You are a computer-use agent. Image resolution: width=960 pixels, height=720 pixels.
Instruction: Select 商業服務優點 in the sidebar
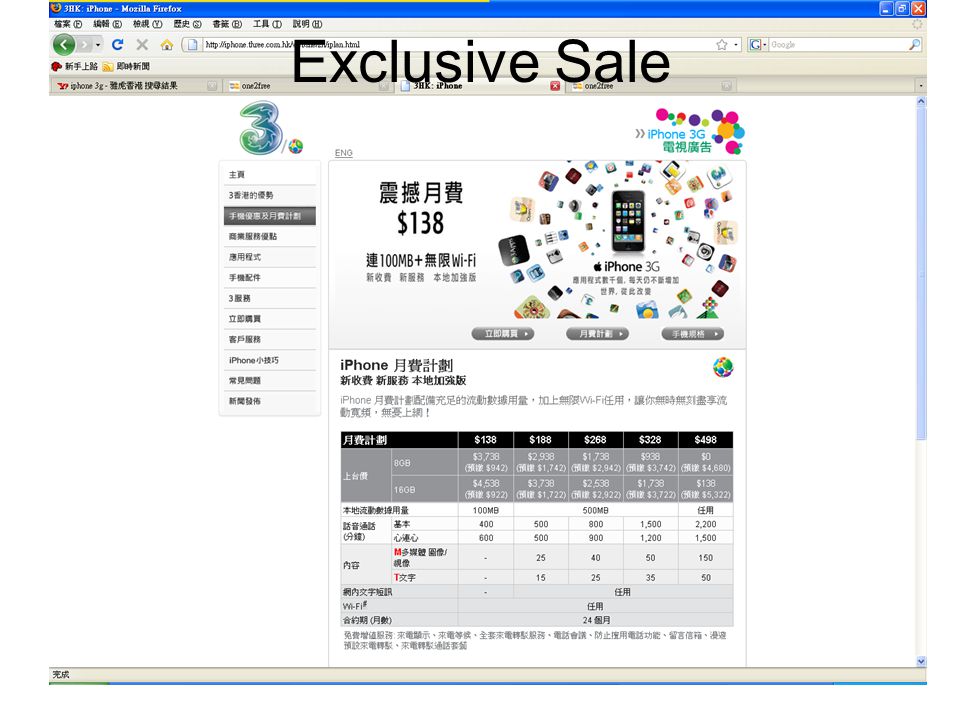[269, 236]
